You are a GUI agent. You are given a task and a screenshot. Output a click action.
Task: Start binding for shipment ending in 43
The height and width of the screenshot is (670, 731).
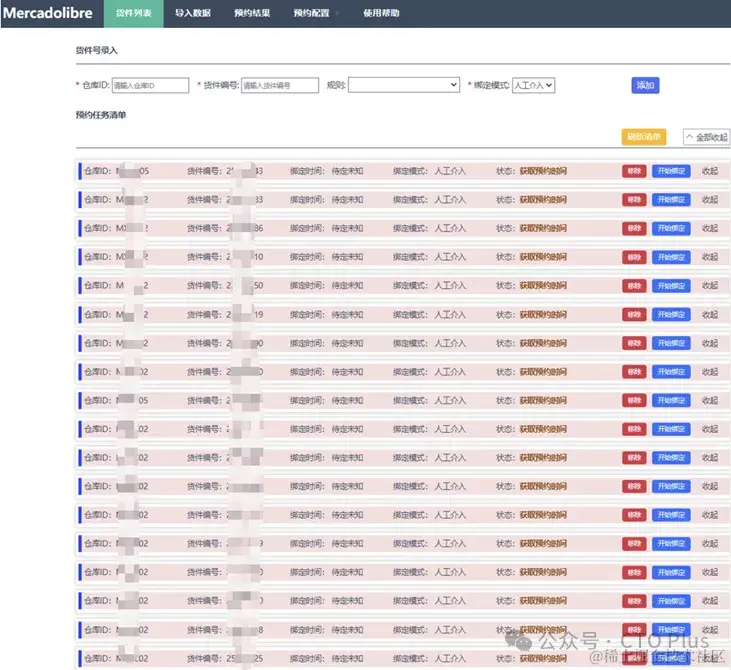[671, 171]
